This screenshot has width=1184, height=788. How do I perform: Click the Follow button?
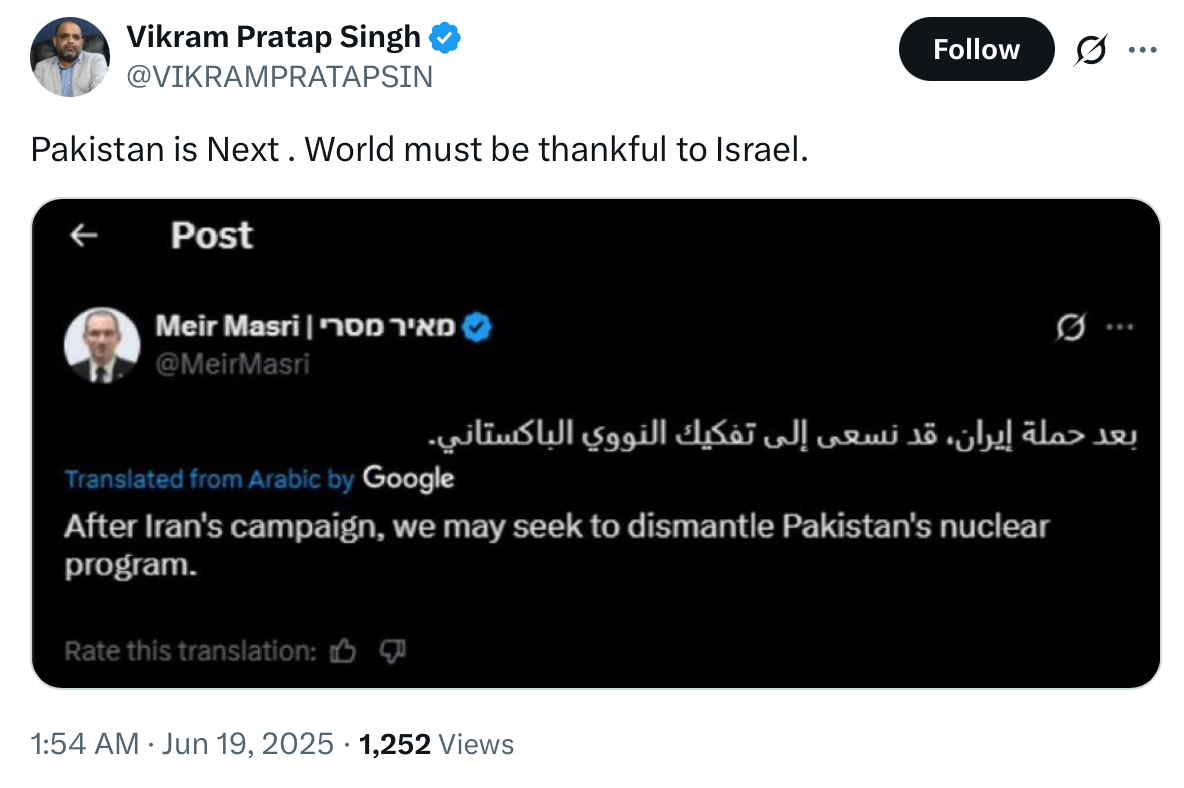tap(976, 50)
